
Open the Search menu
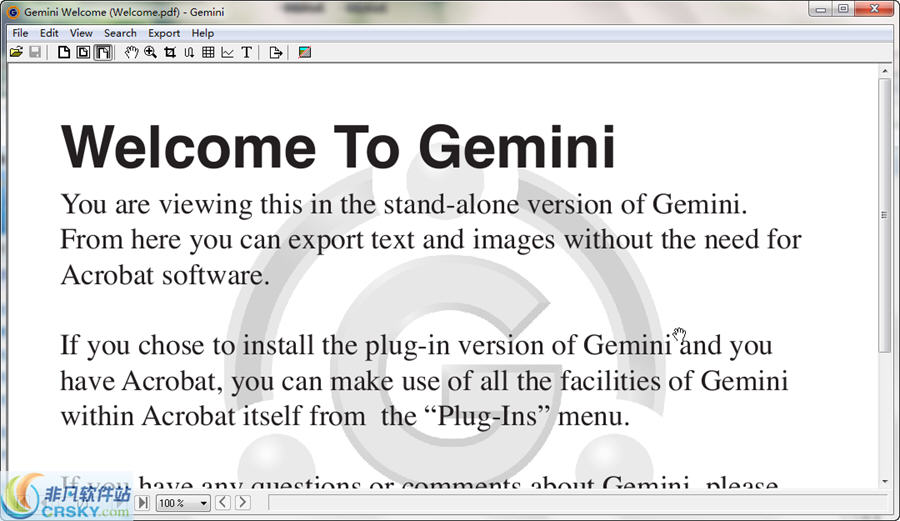120,33
